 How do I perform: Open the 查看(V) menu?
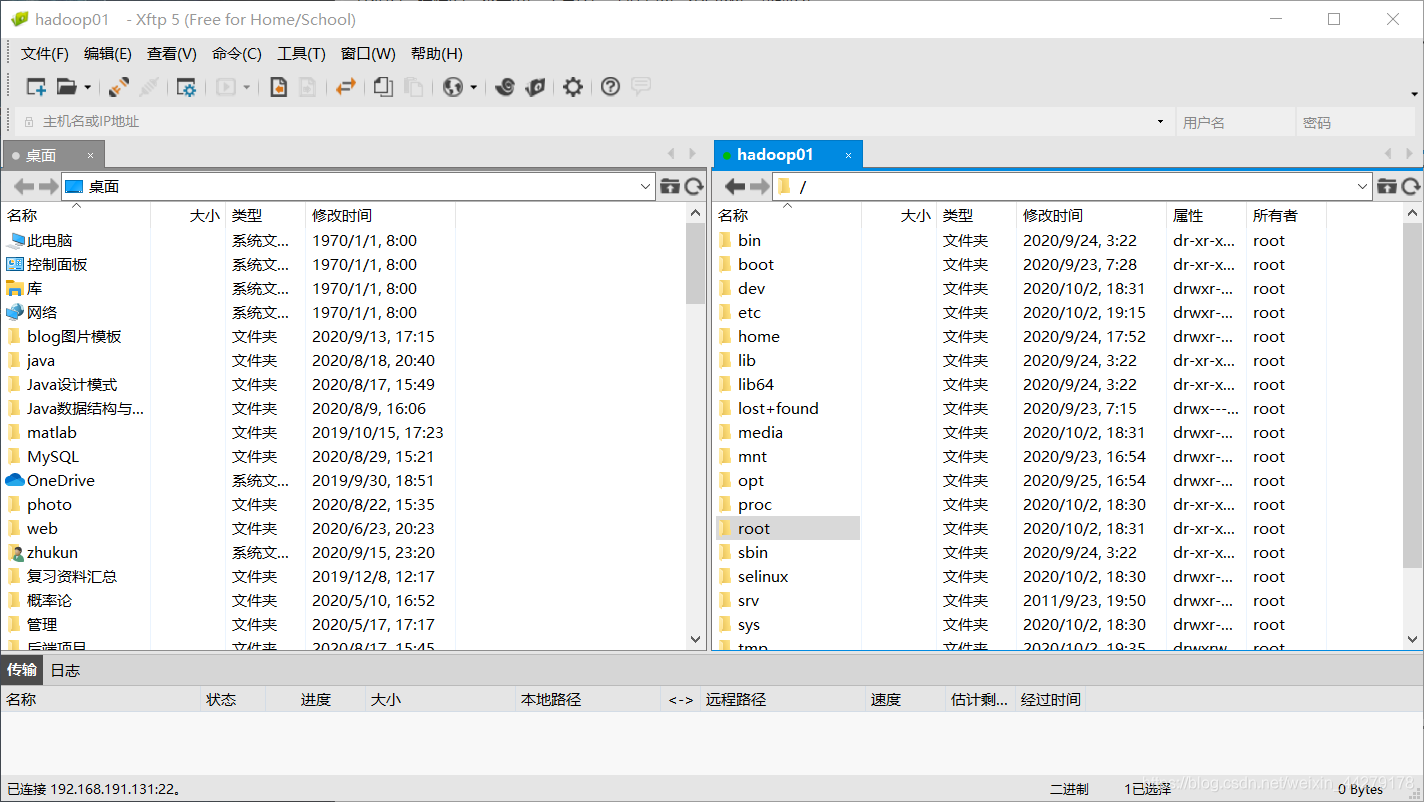coord(172,54)
